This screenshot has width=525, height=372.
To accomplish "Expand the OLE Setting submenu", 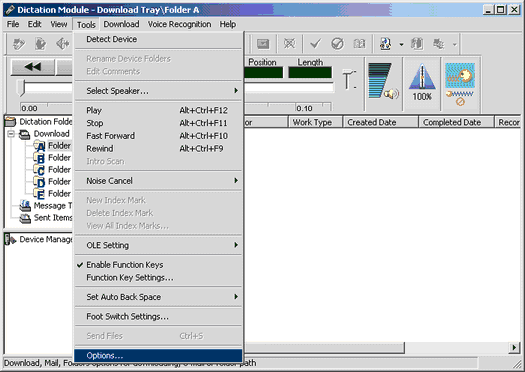I will 158,245.
